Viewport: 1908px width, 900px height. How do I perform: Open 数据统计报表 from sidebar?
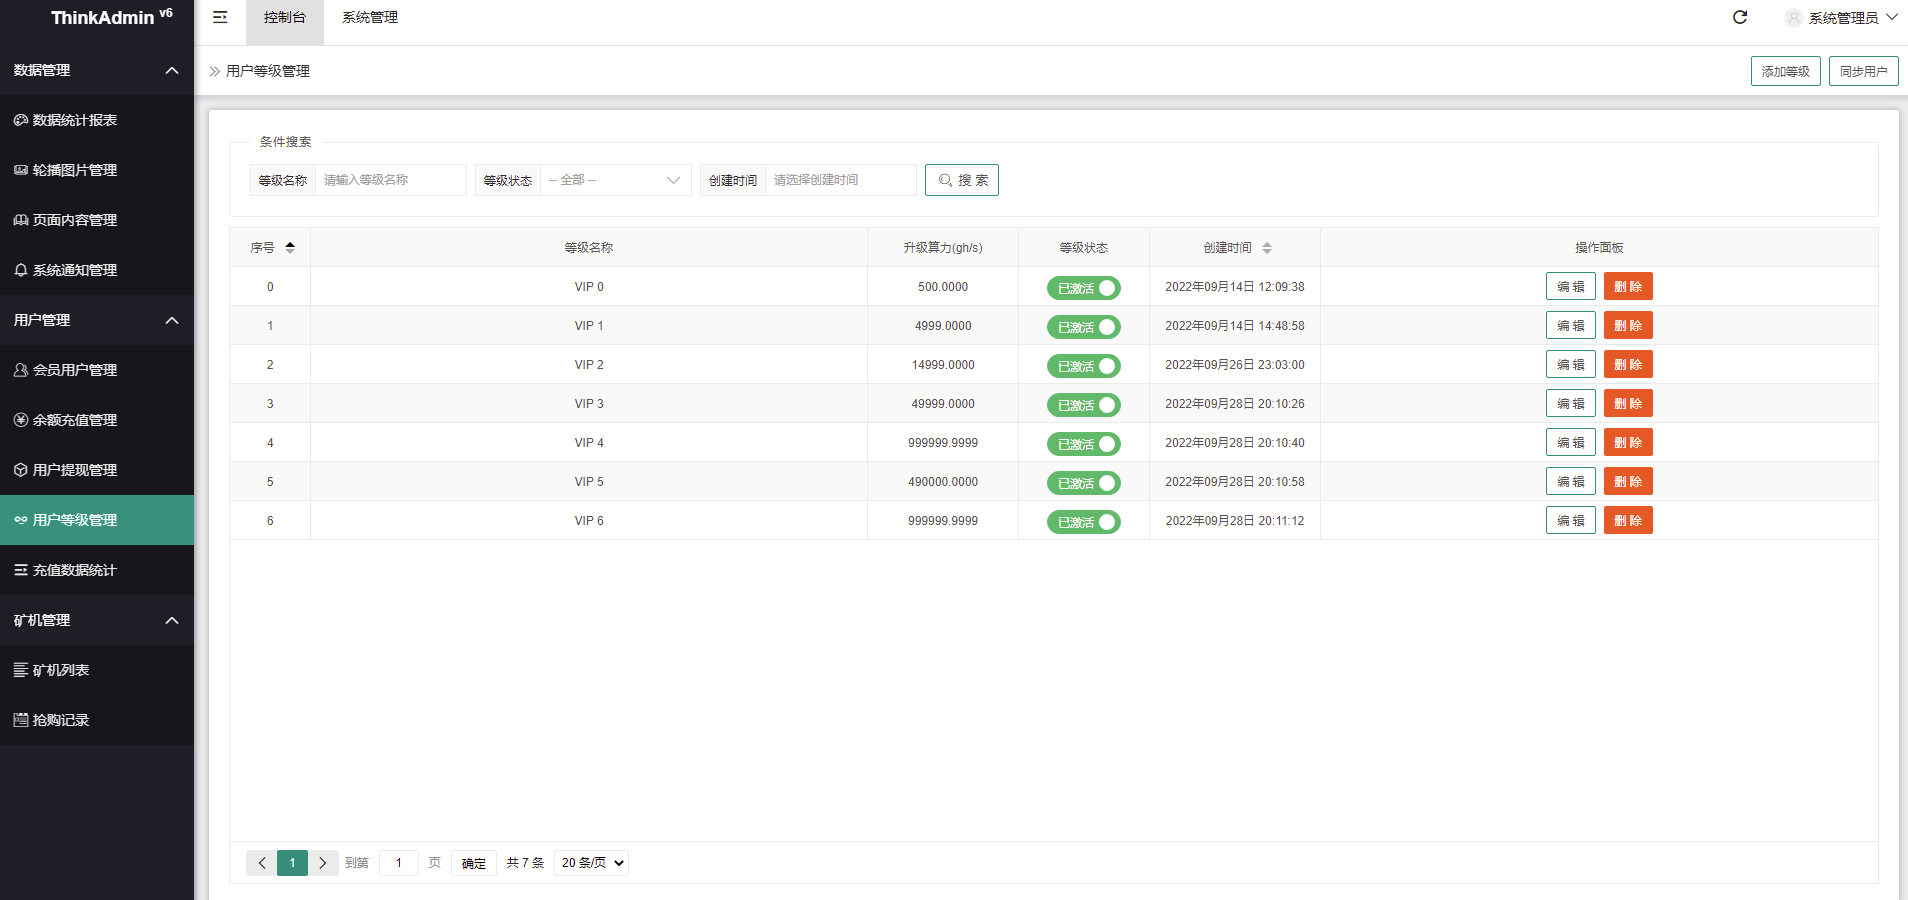[75, 120]
